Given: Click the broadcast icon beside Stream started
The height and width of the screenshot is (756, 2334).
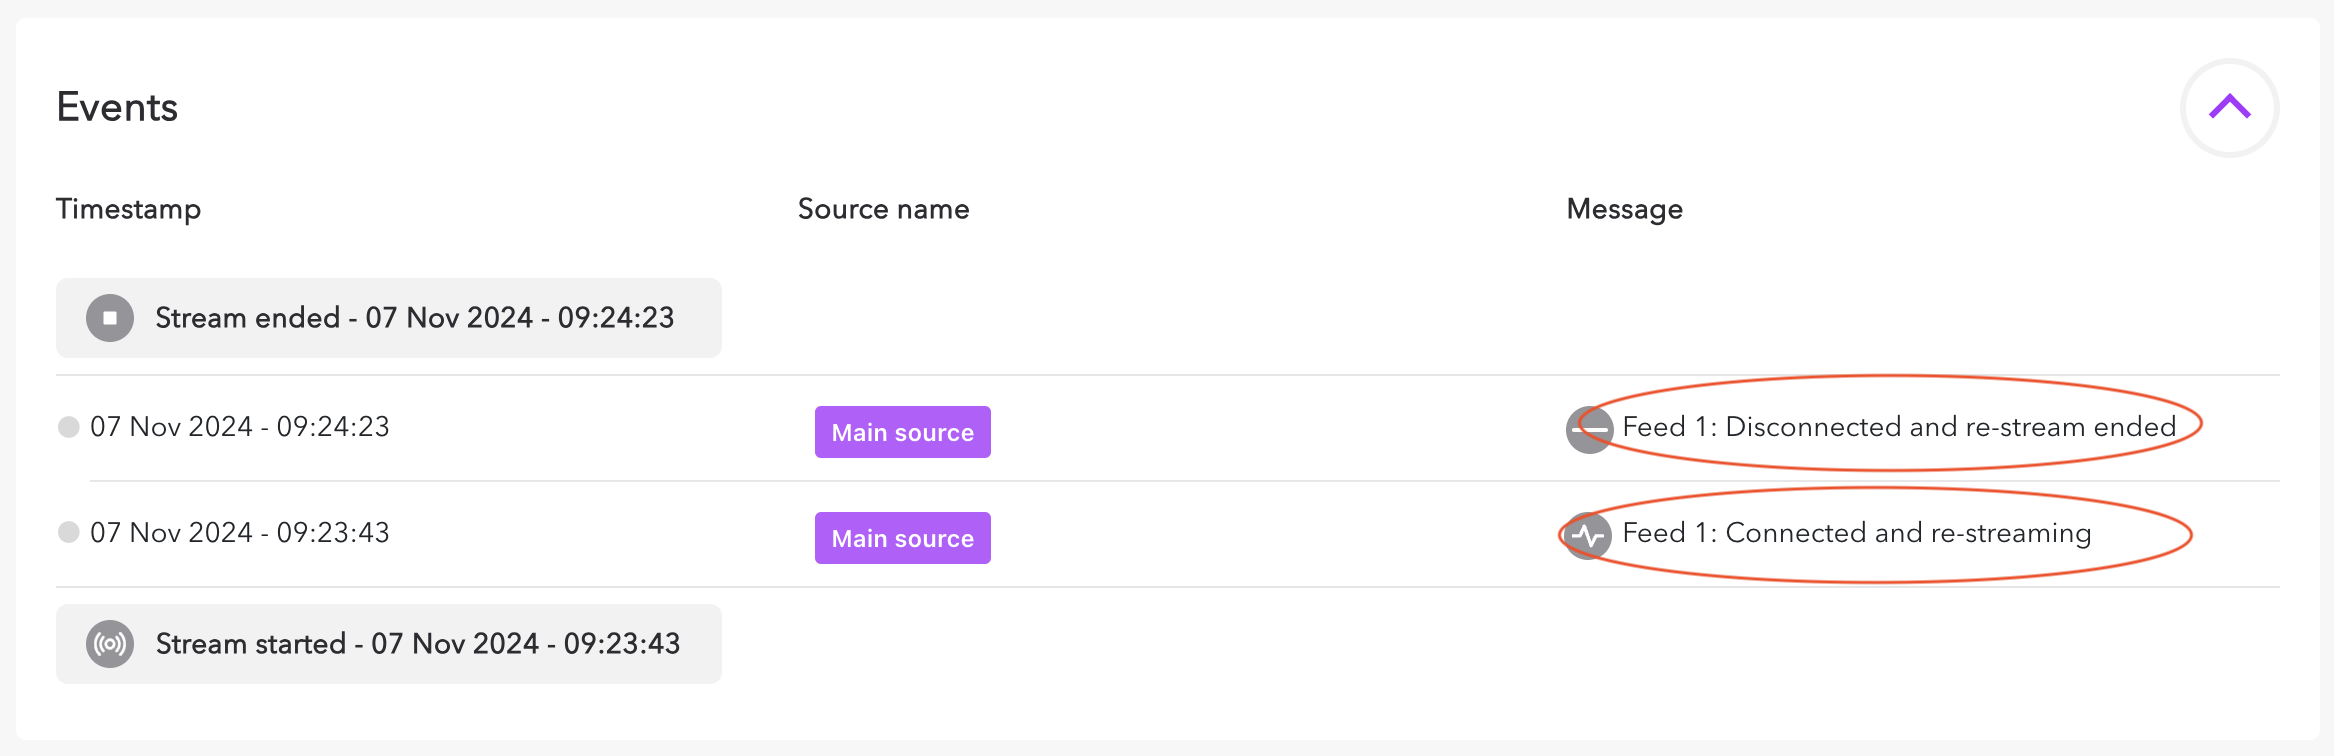Looking at the screenshot, I should point(110,644).
